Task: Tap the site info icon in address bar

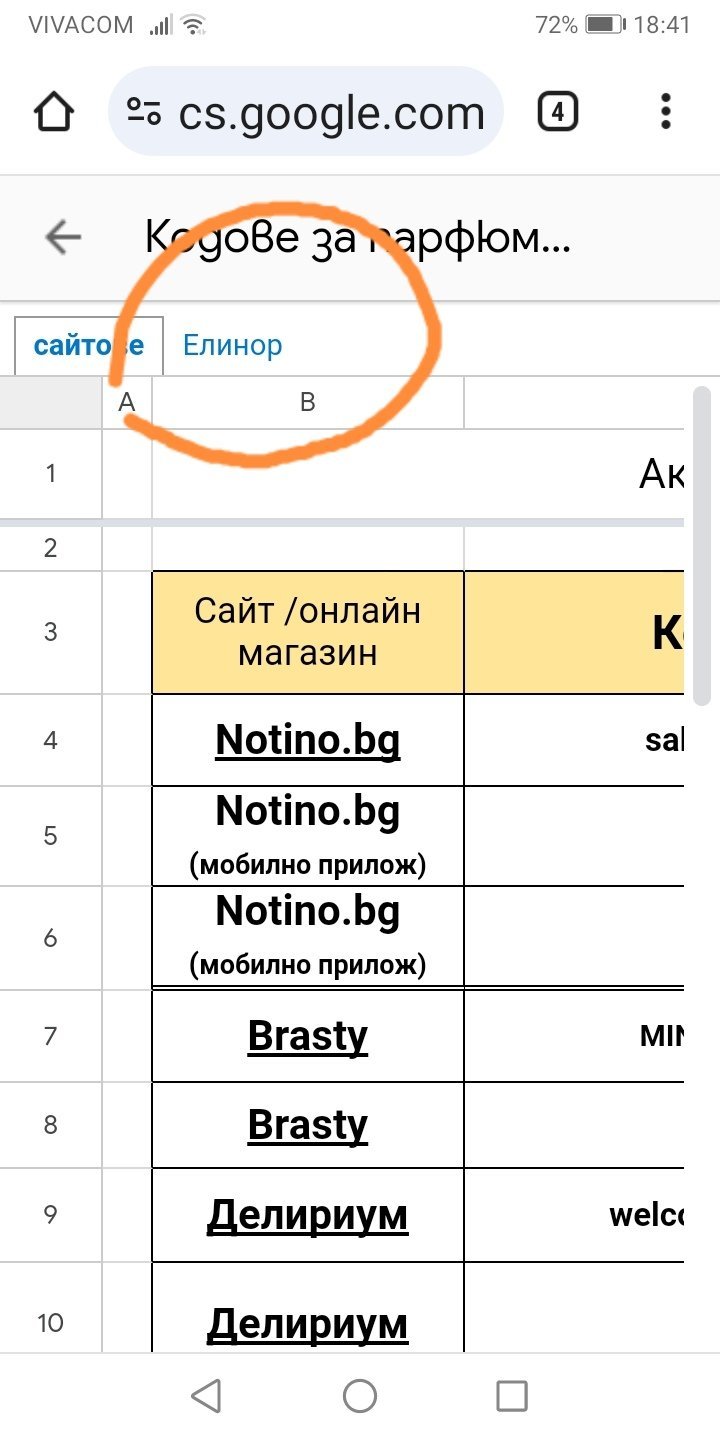Action: pos(144,113)
